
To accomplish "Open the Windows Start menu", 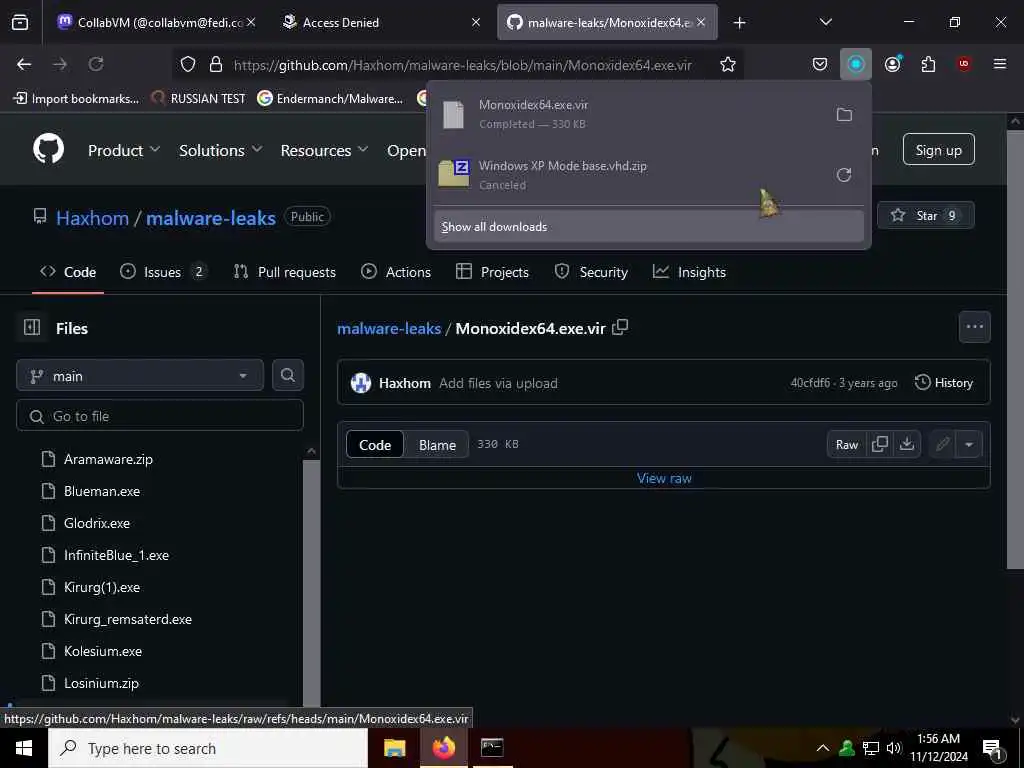I will point(24,748).
